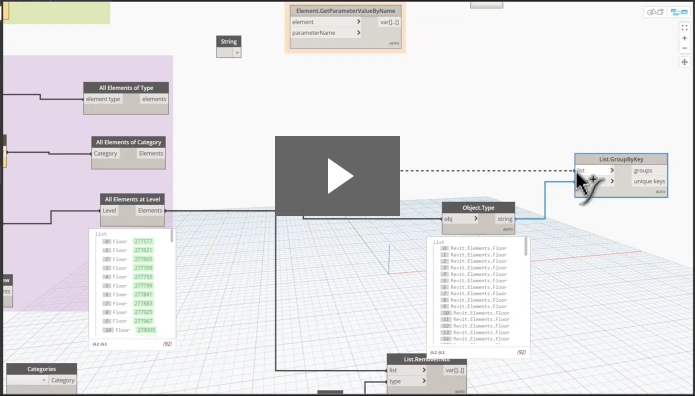695x396 pixels.
Task: Click Floor element ID 277925
Action: (x=144, y=313)
